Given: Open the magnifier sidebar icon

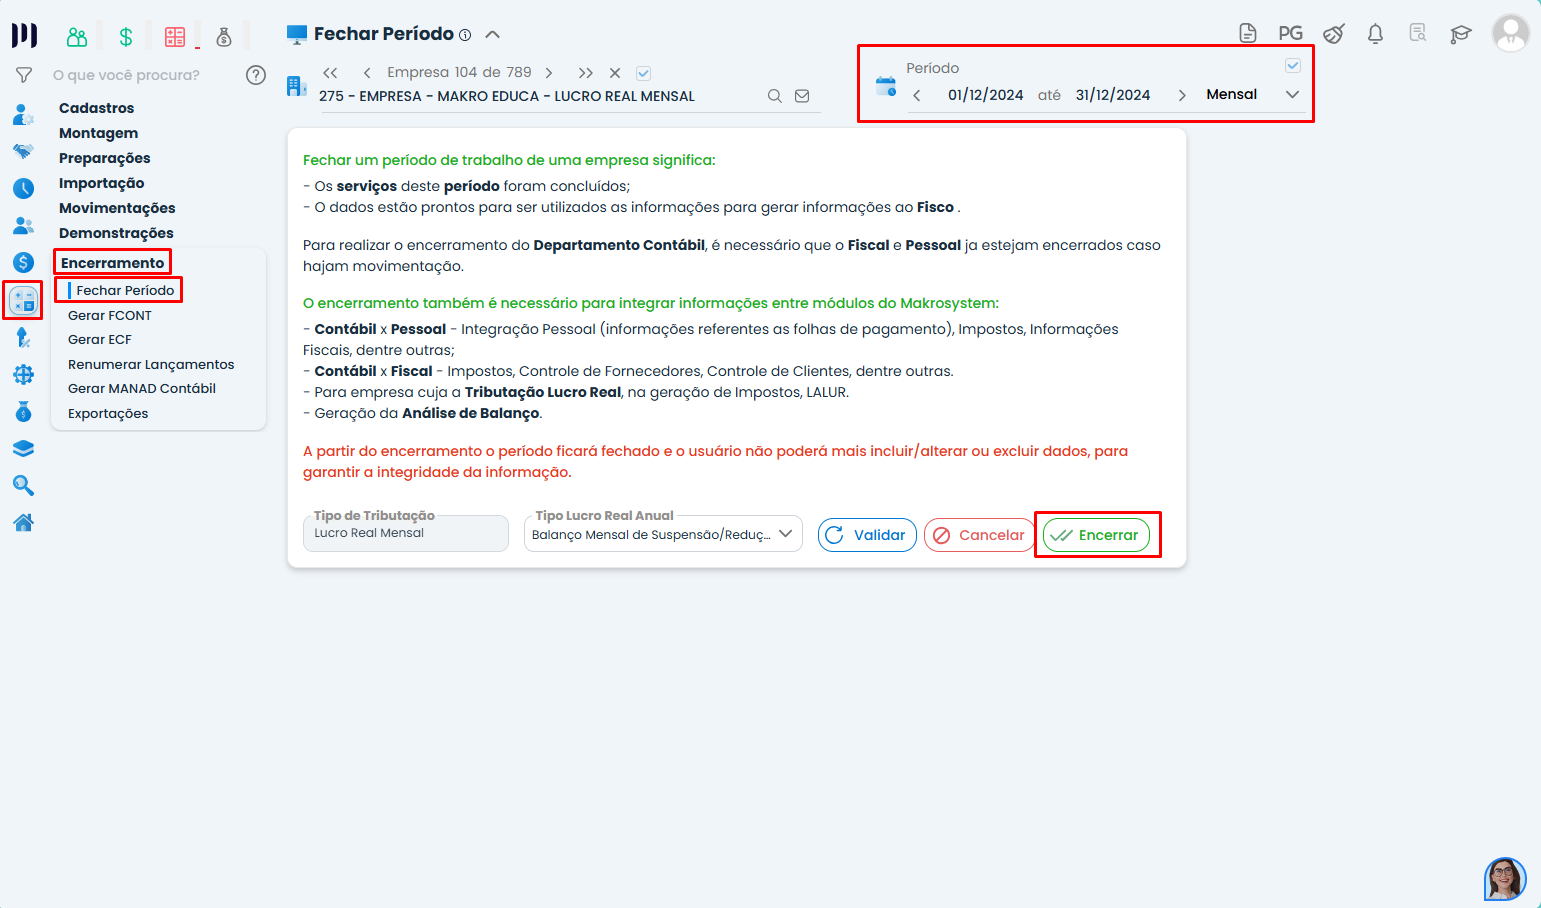Looking at the screenshot, I should pos(23,485).
